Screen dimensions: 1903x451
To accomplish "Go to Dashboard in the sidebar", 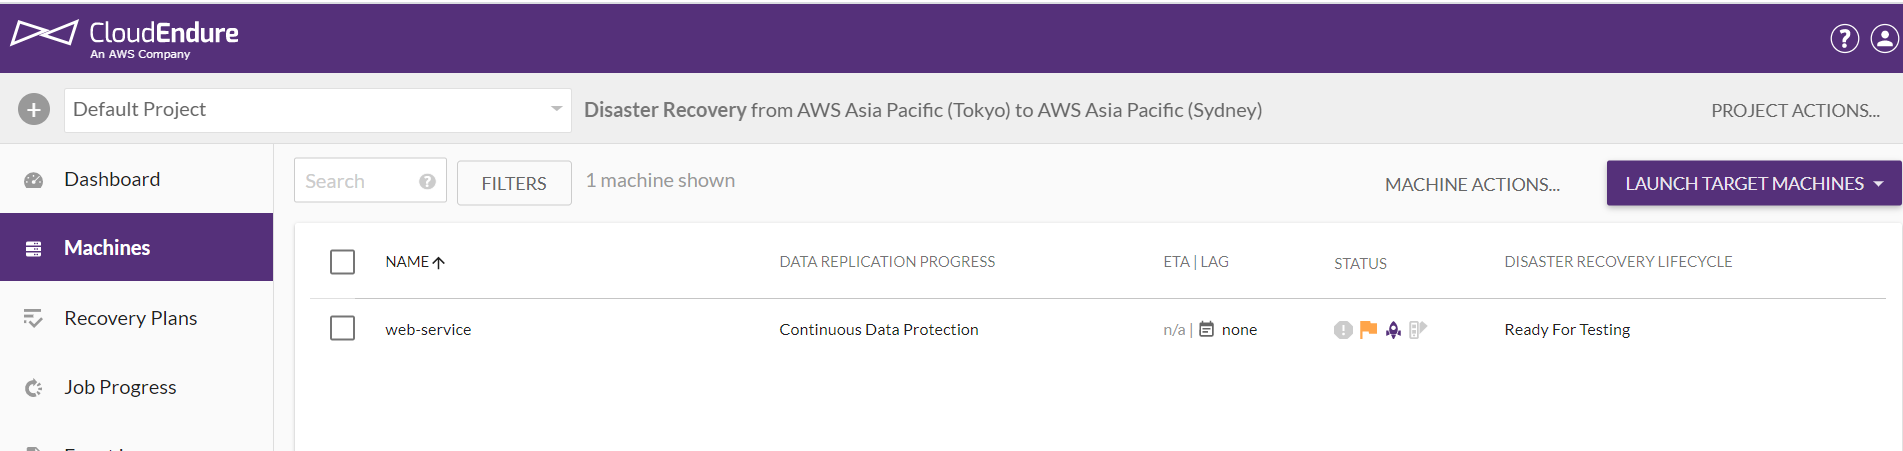I will 111,179.
